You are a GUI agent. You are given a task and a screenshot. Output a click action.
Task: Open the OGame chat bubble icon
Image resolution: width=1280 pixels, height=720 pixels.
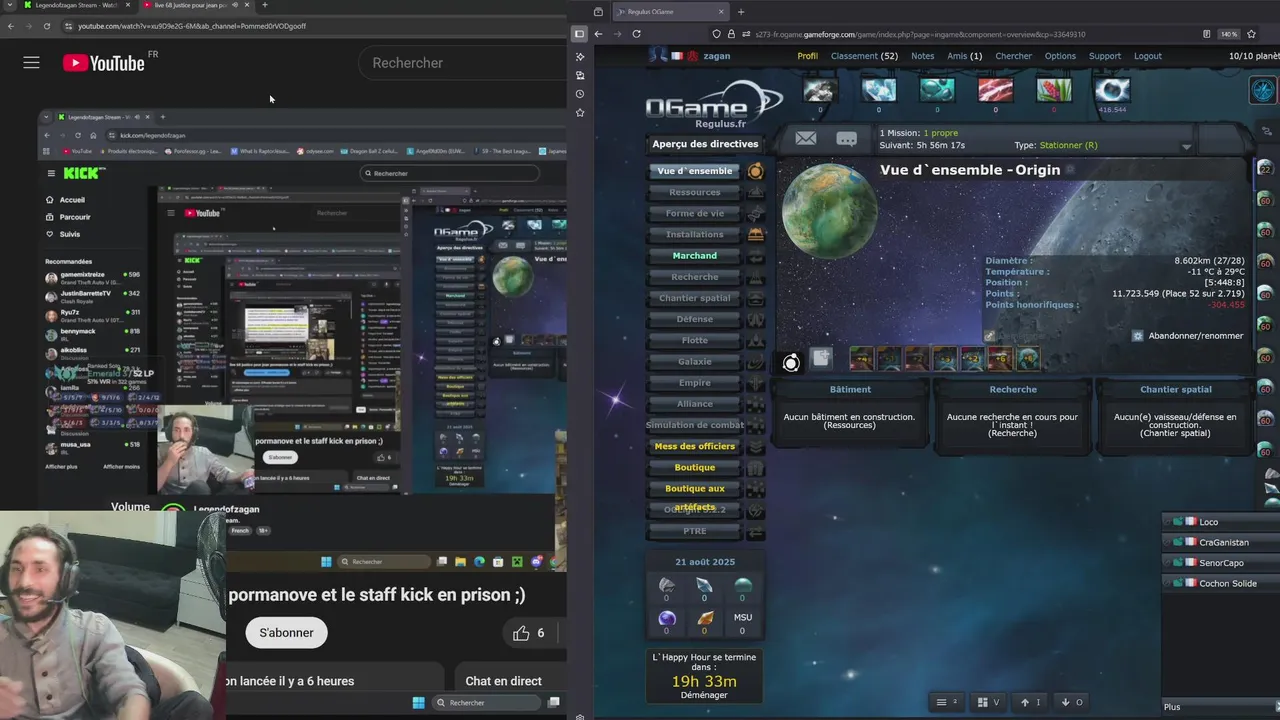(x=846, y=139)
